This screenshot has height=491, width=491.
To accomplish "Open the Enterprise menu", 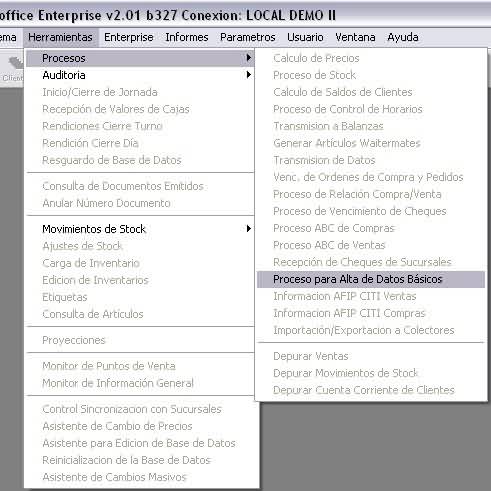I will point(129,37).
